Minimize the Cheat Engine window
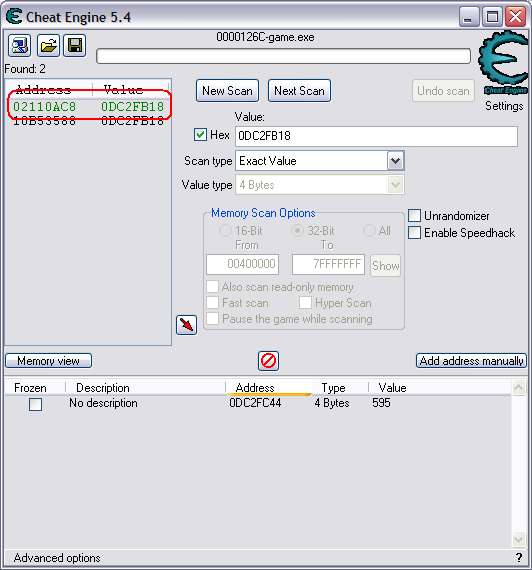The width and height of the screenshot is (532, 570). (469, 16)
